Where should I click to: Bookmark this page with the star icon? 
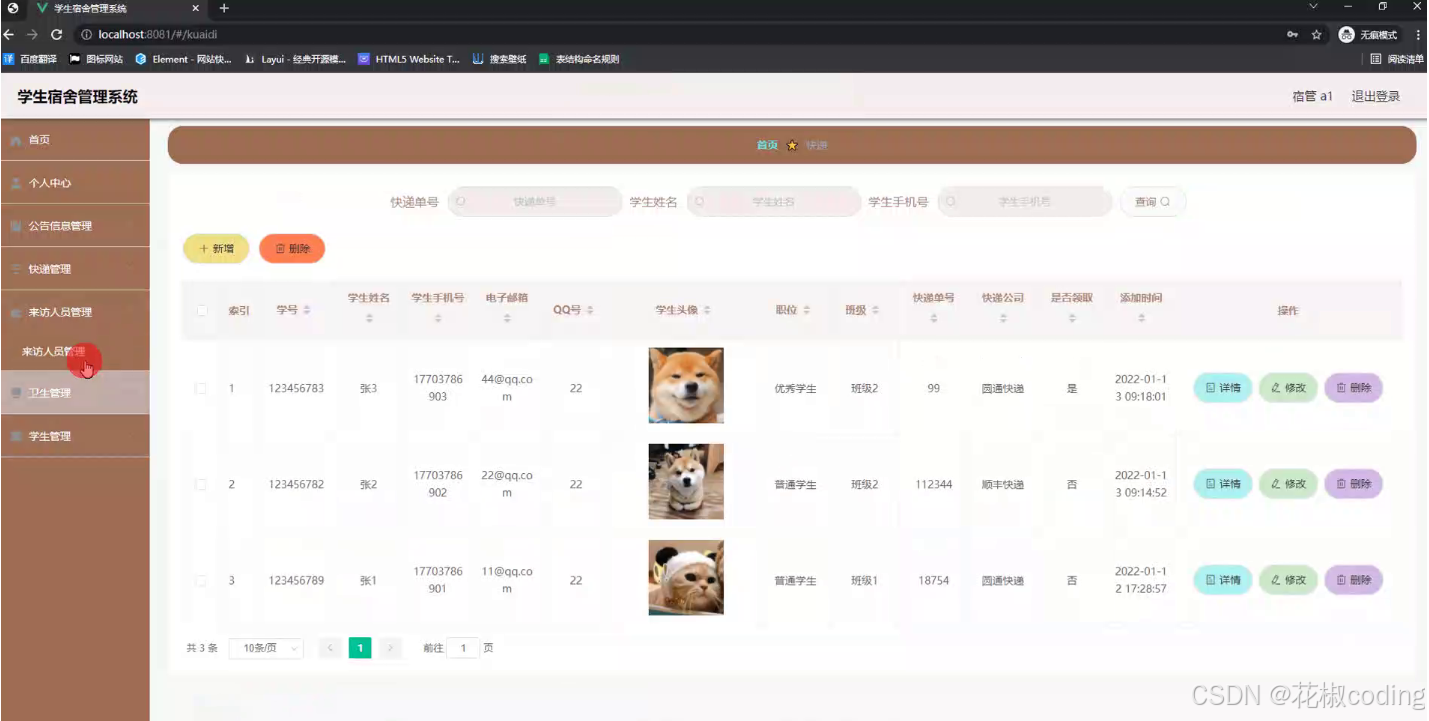click(1317, 34)
